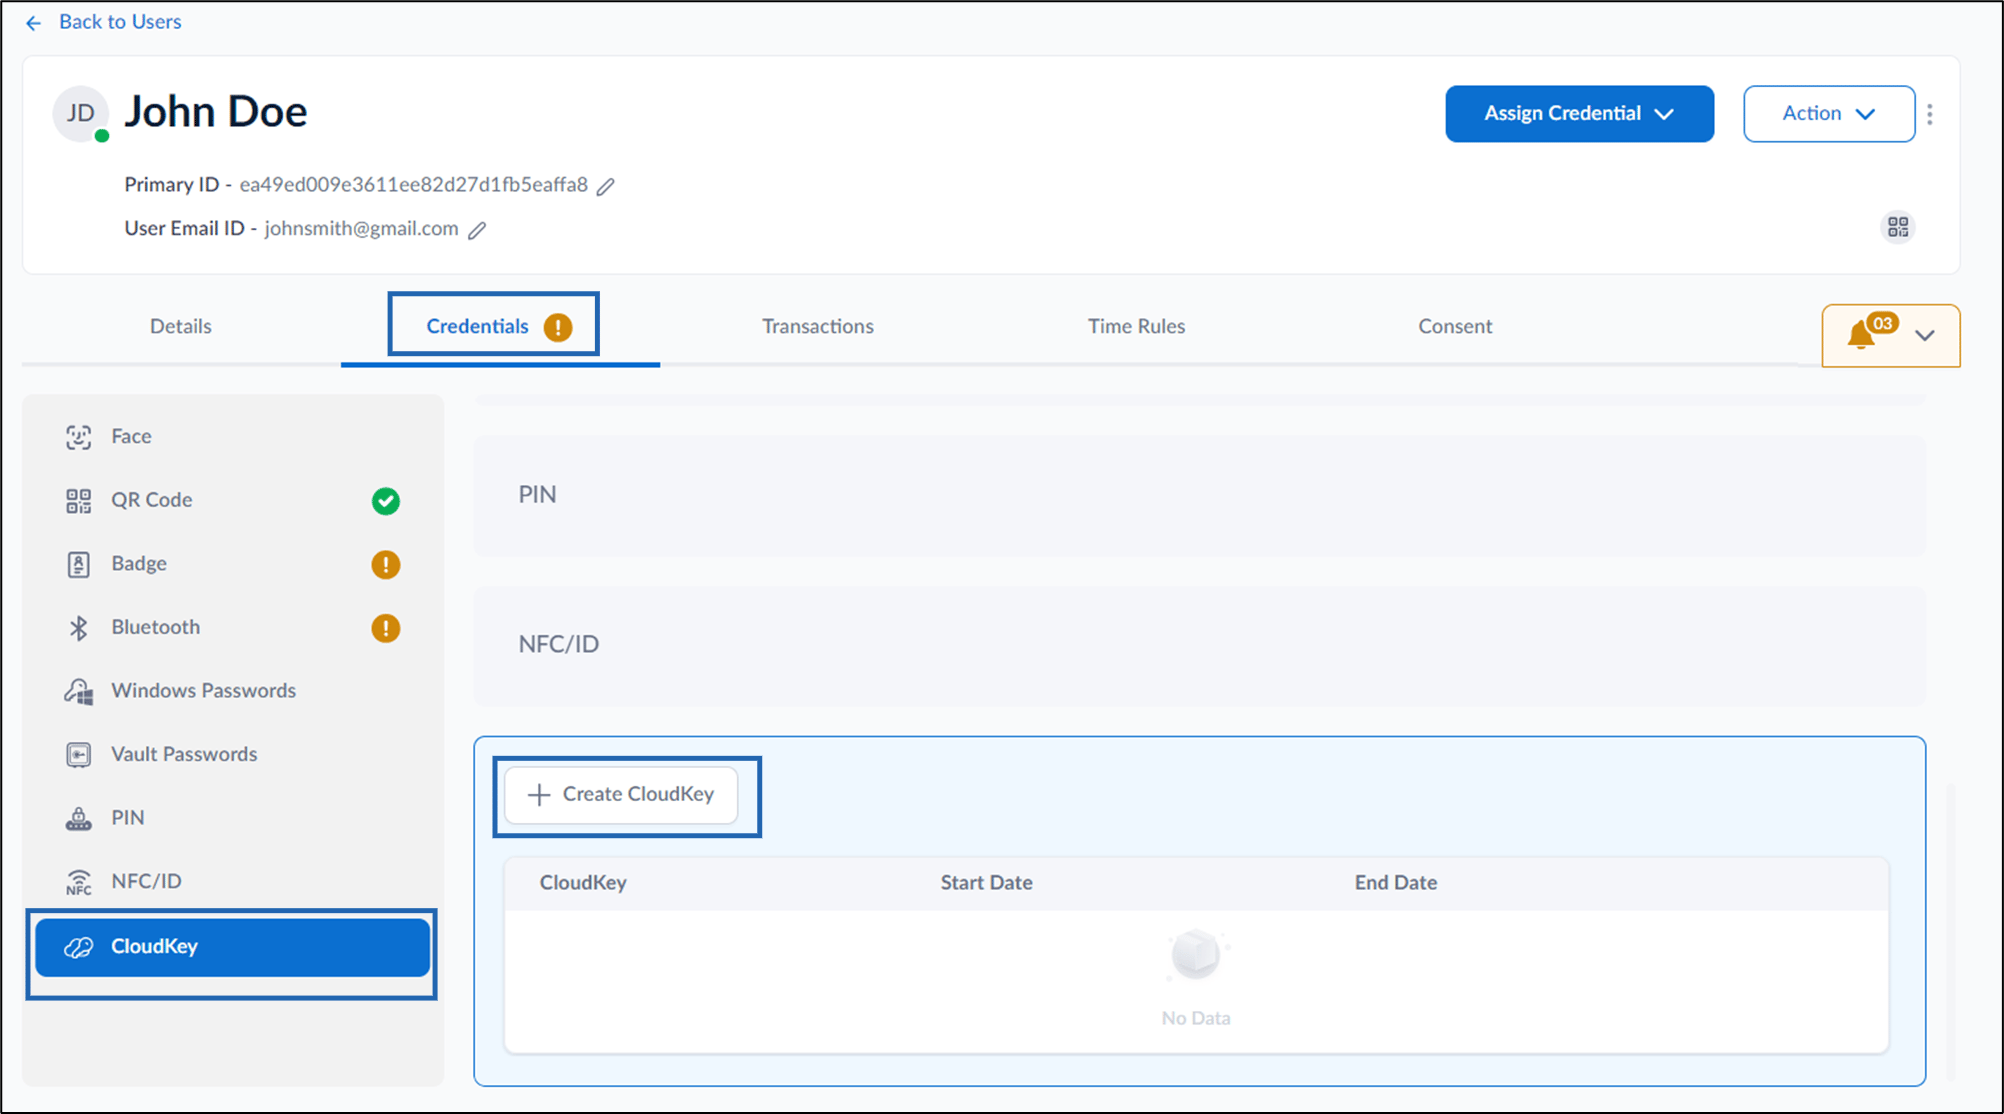The width and height of the screenshot is (2004, 1114).
Task: Select the Vault Passwords icon
Action: click(79, 754)
